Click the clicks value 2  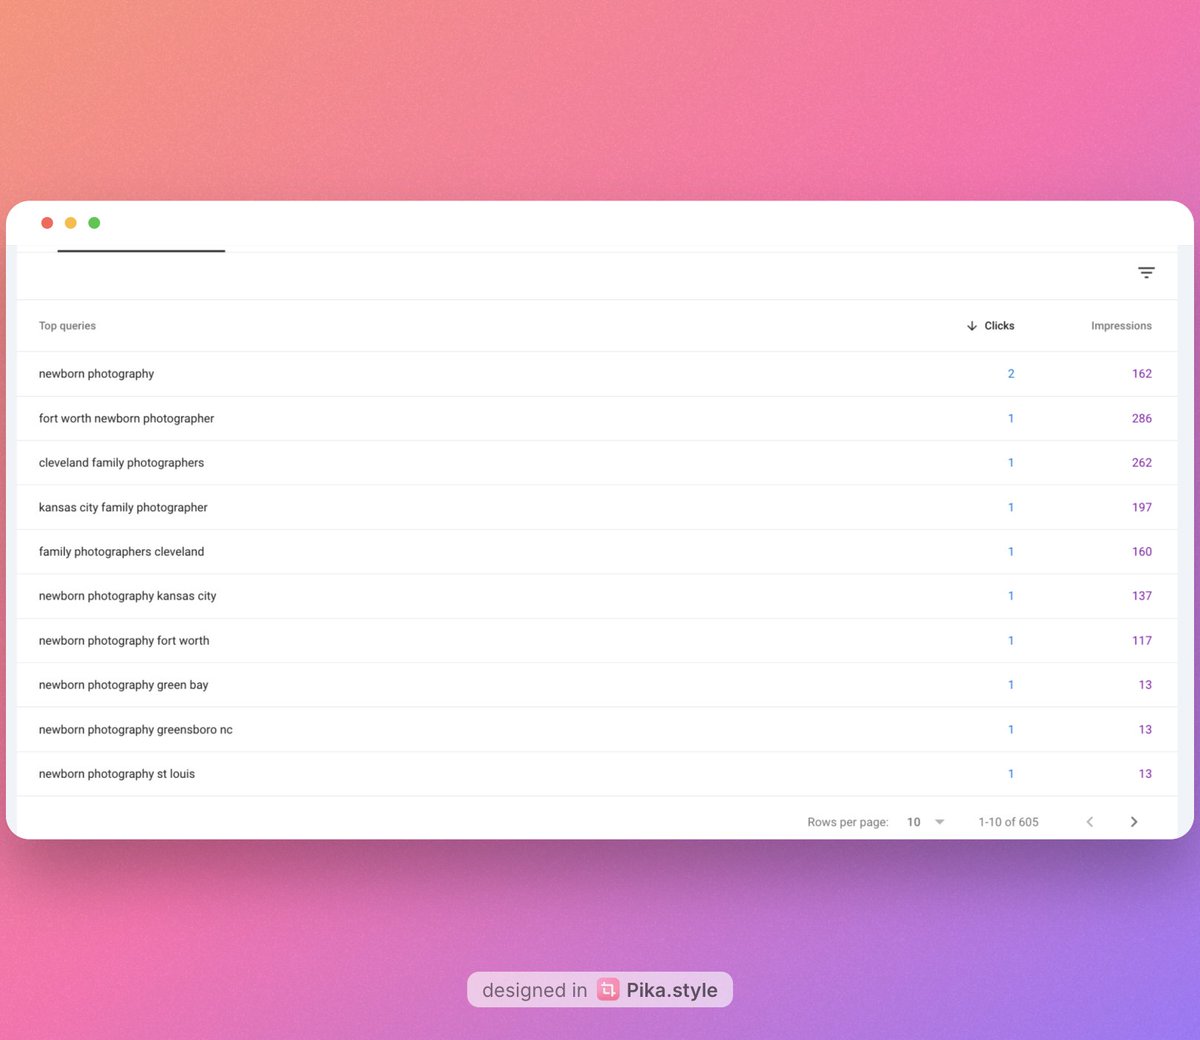pyautogui.click(x=1011, y=374)
